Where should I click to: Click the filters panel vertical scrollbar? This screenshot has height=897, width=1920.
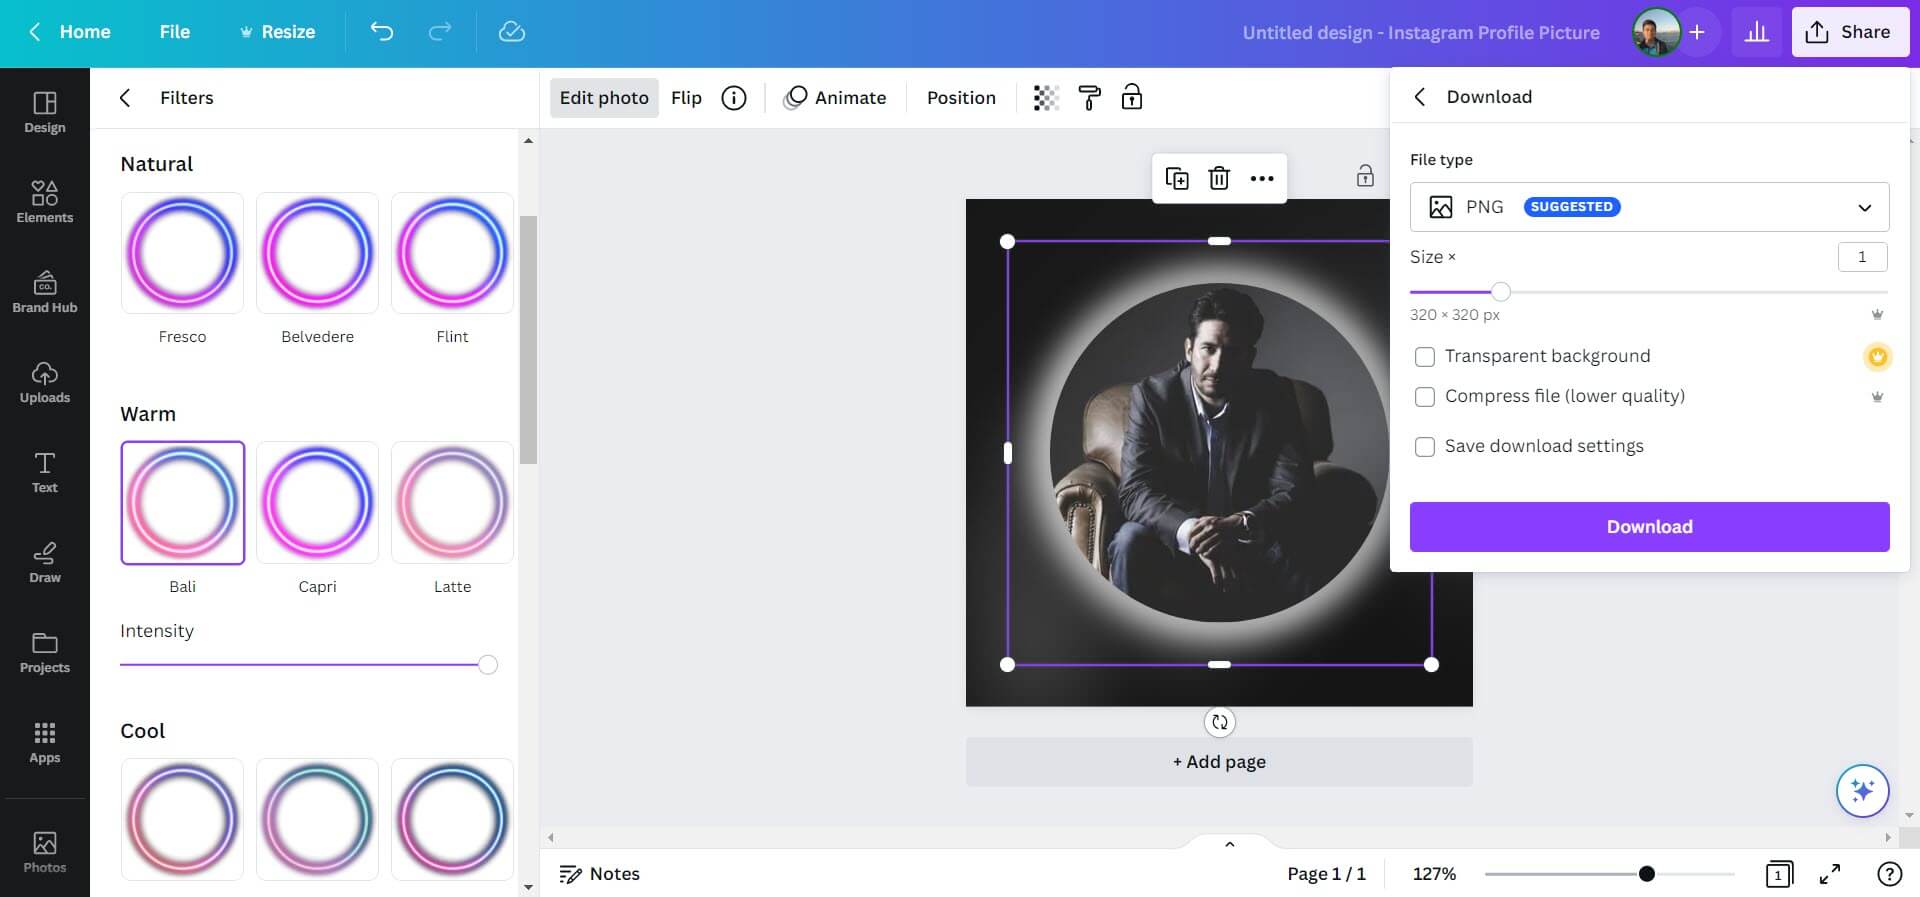point(528,340)
